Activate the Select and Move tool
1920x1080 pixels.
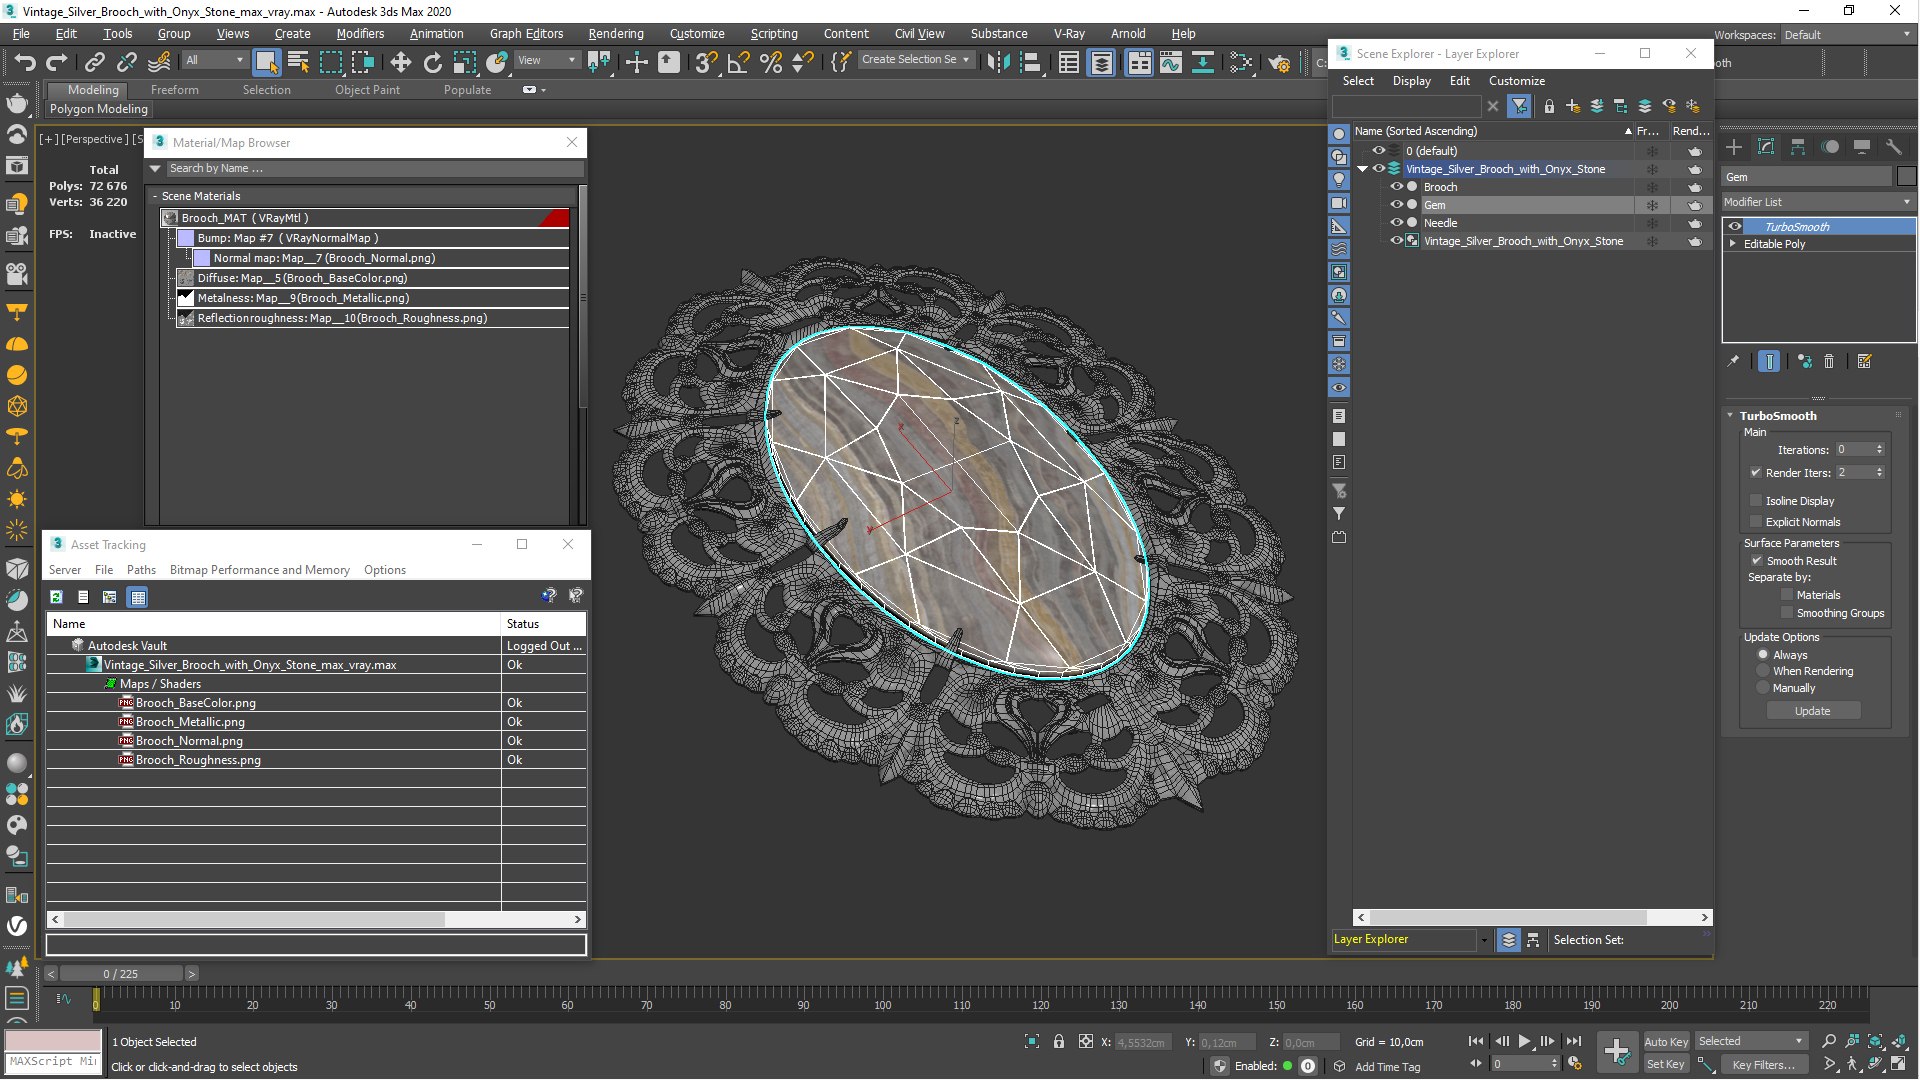tap(400, 62)
